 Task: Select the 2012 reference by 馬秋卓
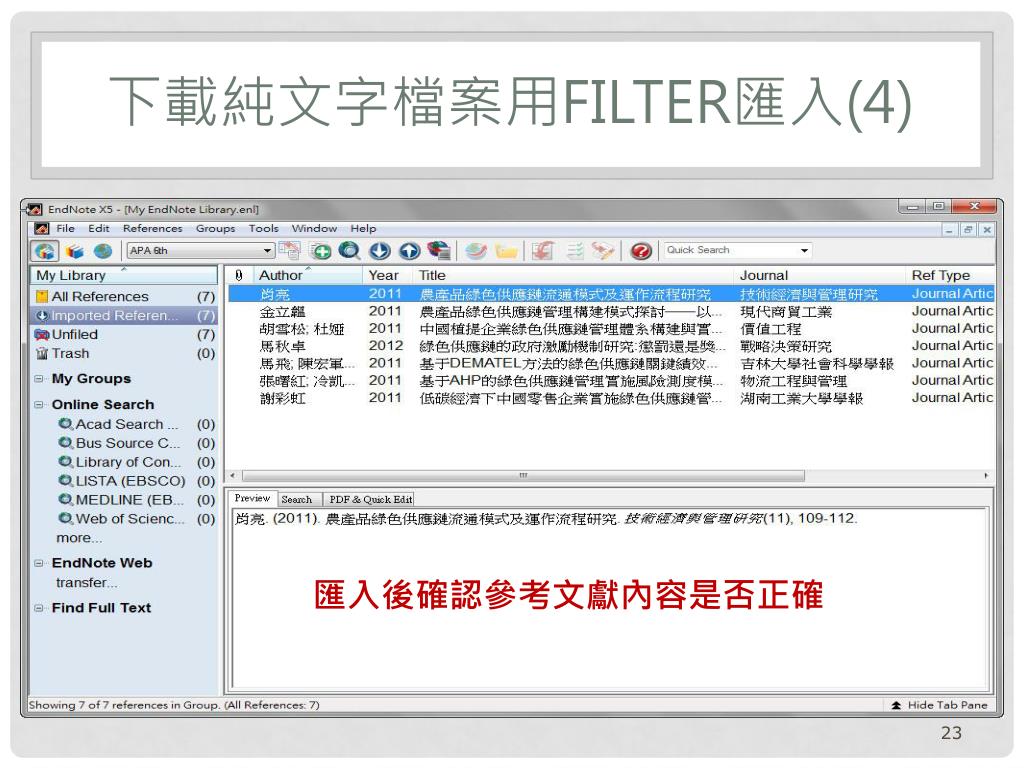click(x=611, y=347)
